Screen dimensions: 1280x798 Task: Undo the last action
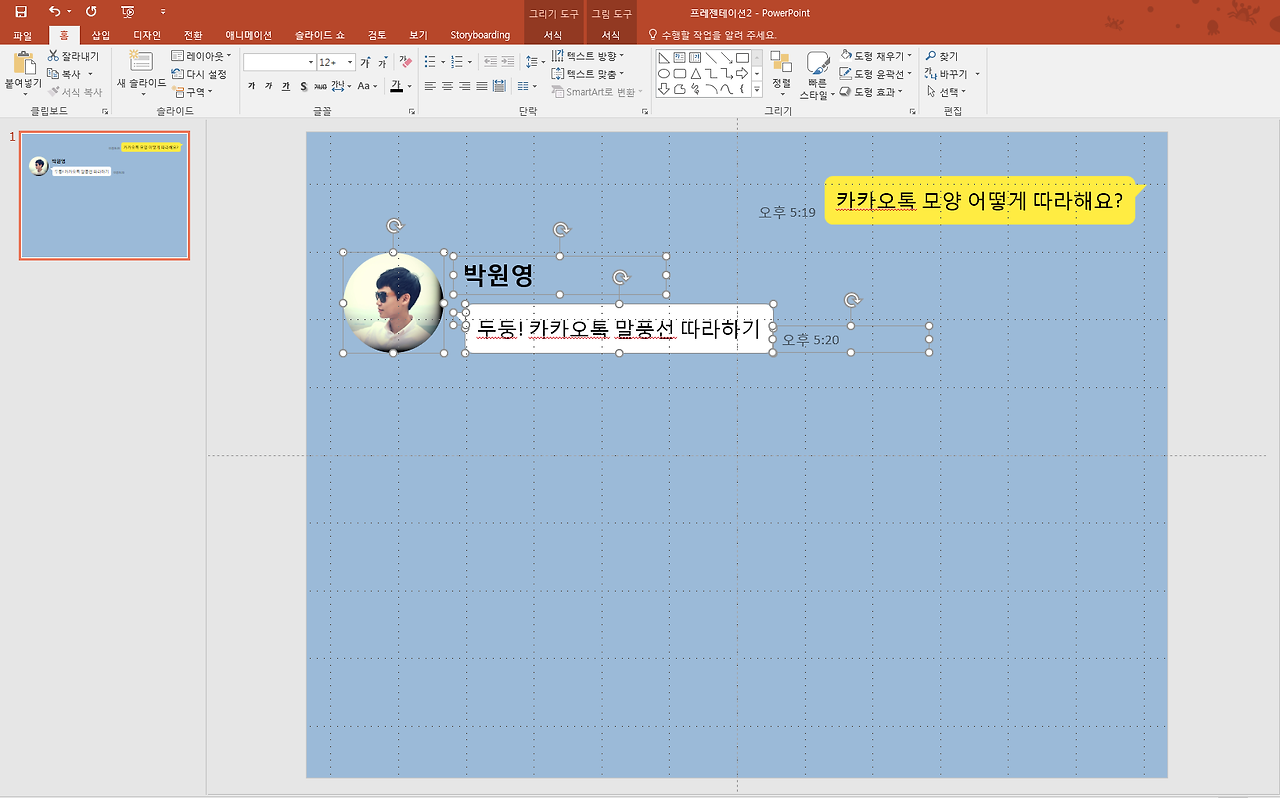click(x=54, y=12)
